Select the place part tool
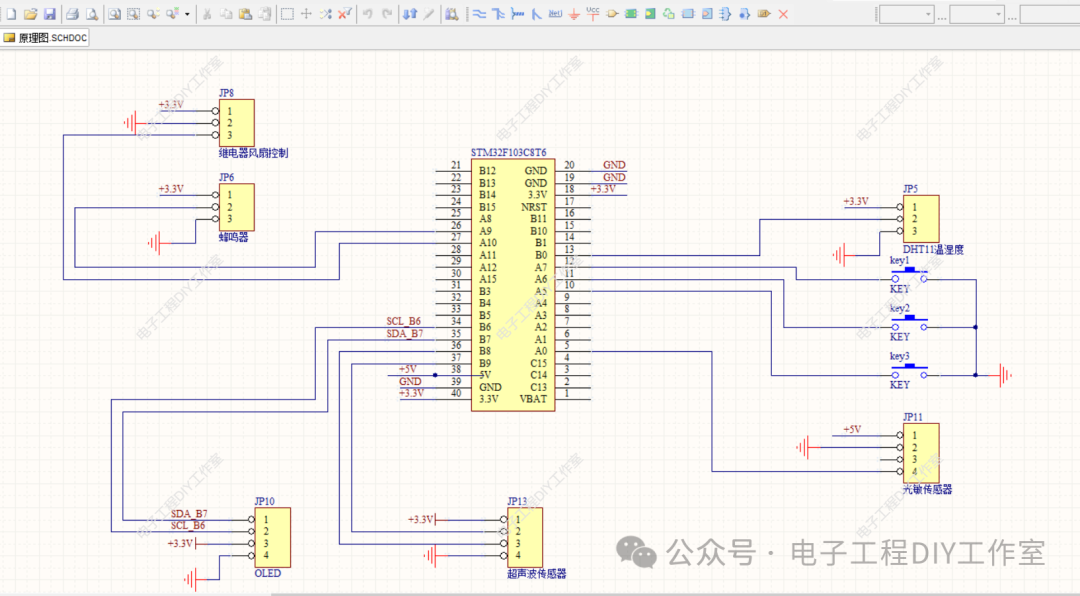This screenshot has width=1080, height=596. [x=612, y=14]
